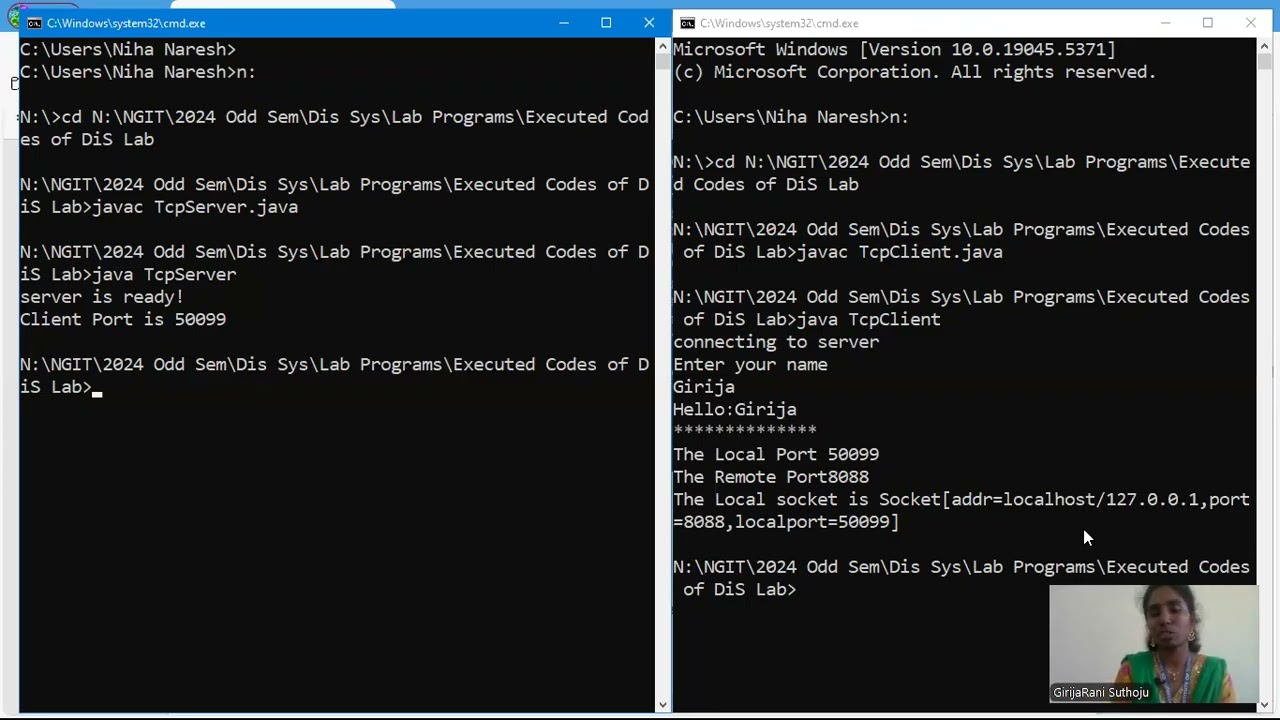Screen dimensions: 1280x720
Task: Click the "javac TcpClient.java" command text
Action: [x=900, y=252]
